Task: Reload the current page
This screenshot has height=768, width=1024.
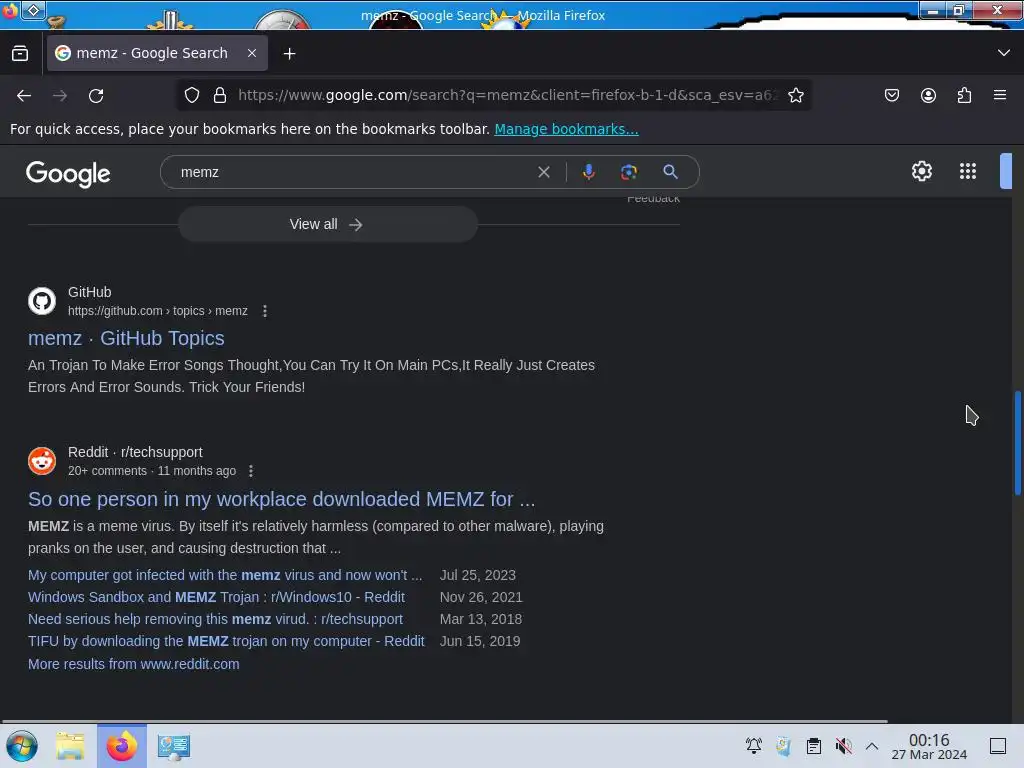Action: pos(96,95)
